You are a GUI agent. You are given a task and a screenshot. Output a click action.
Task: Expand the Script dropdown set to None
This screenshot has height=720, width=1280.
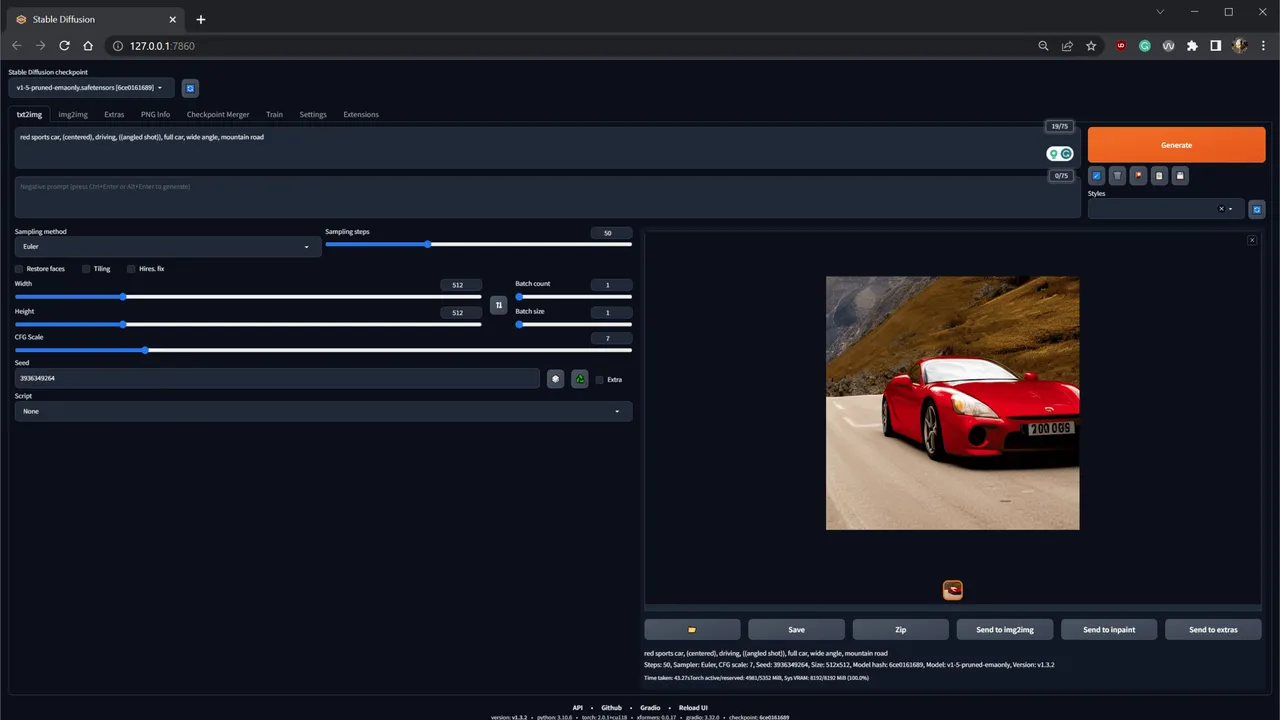(x=323, y=411)
